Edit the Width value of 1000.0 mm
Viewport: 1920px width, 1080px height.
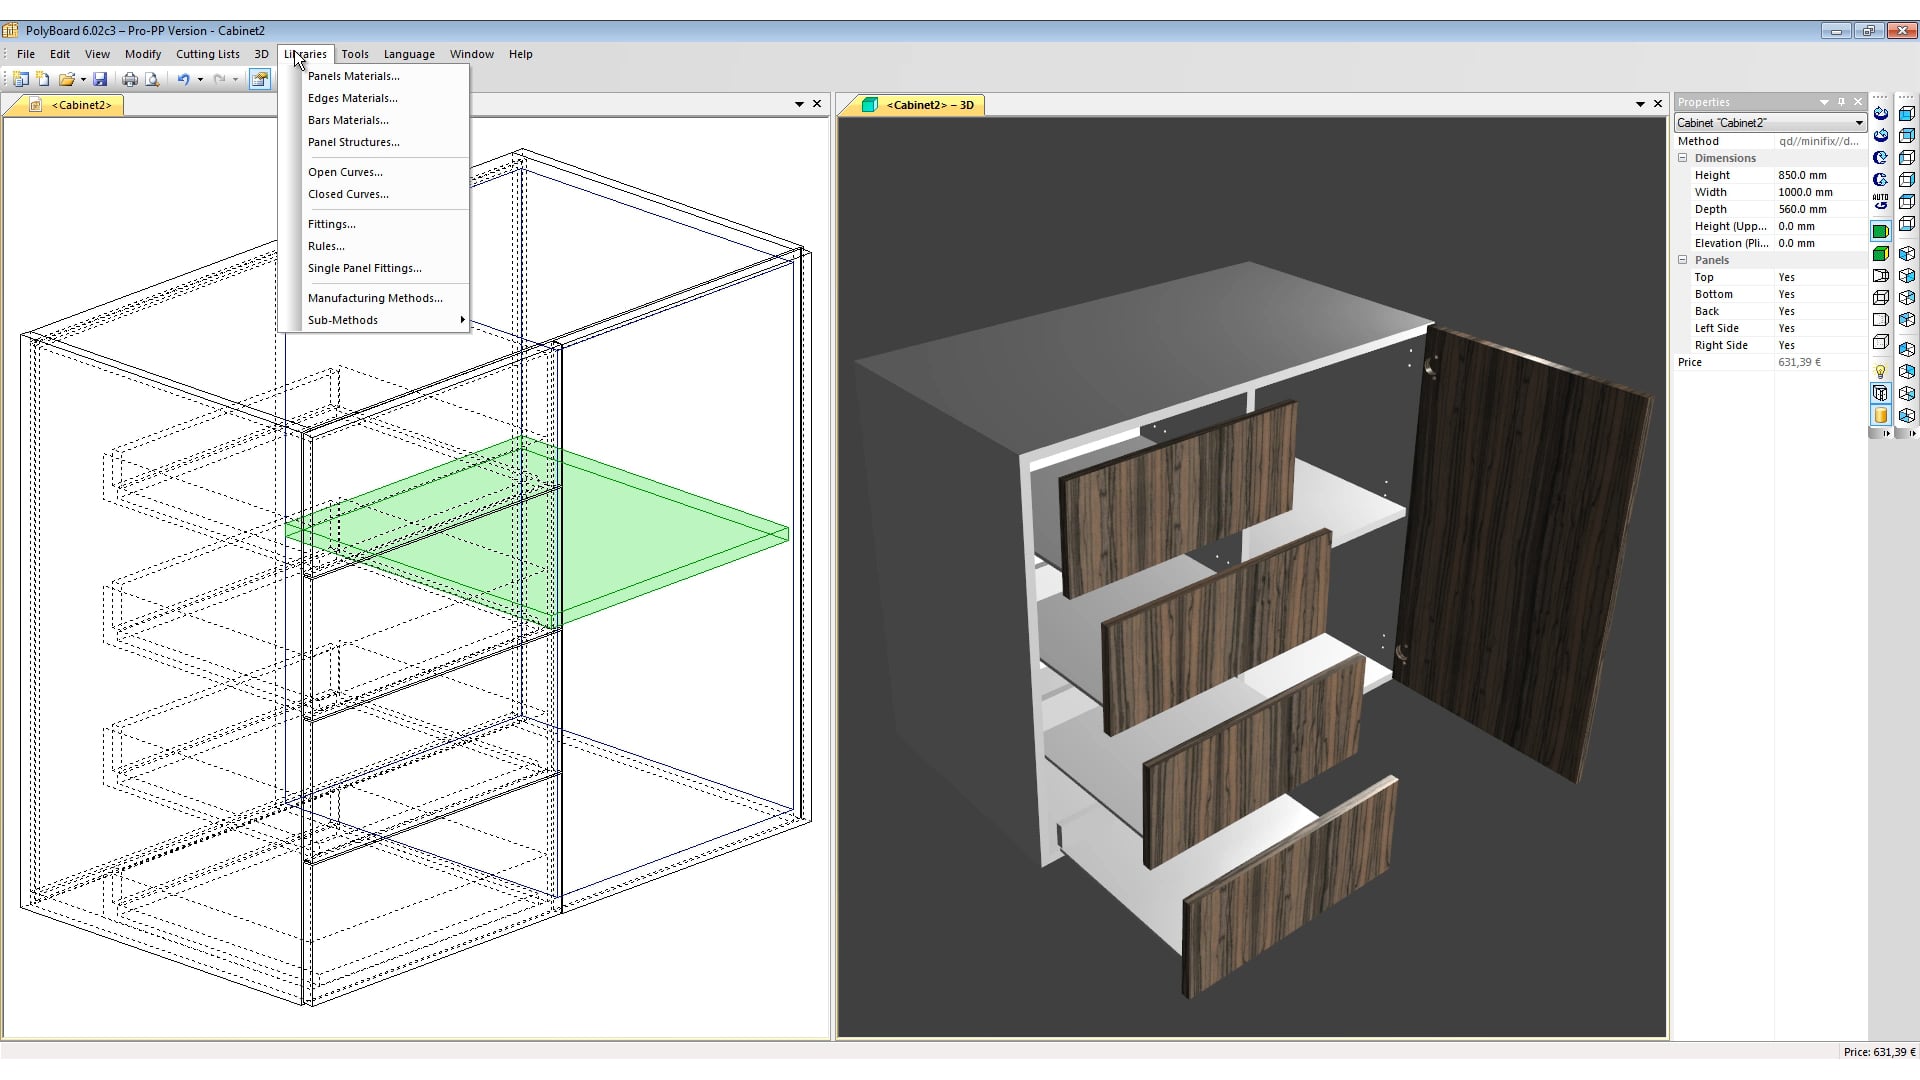[1804, 192]
